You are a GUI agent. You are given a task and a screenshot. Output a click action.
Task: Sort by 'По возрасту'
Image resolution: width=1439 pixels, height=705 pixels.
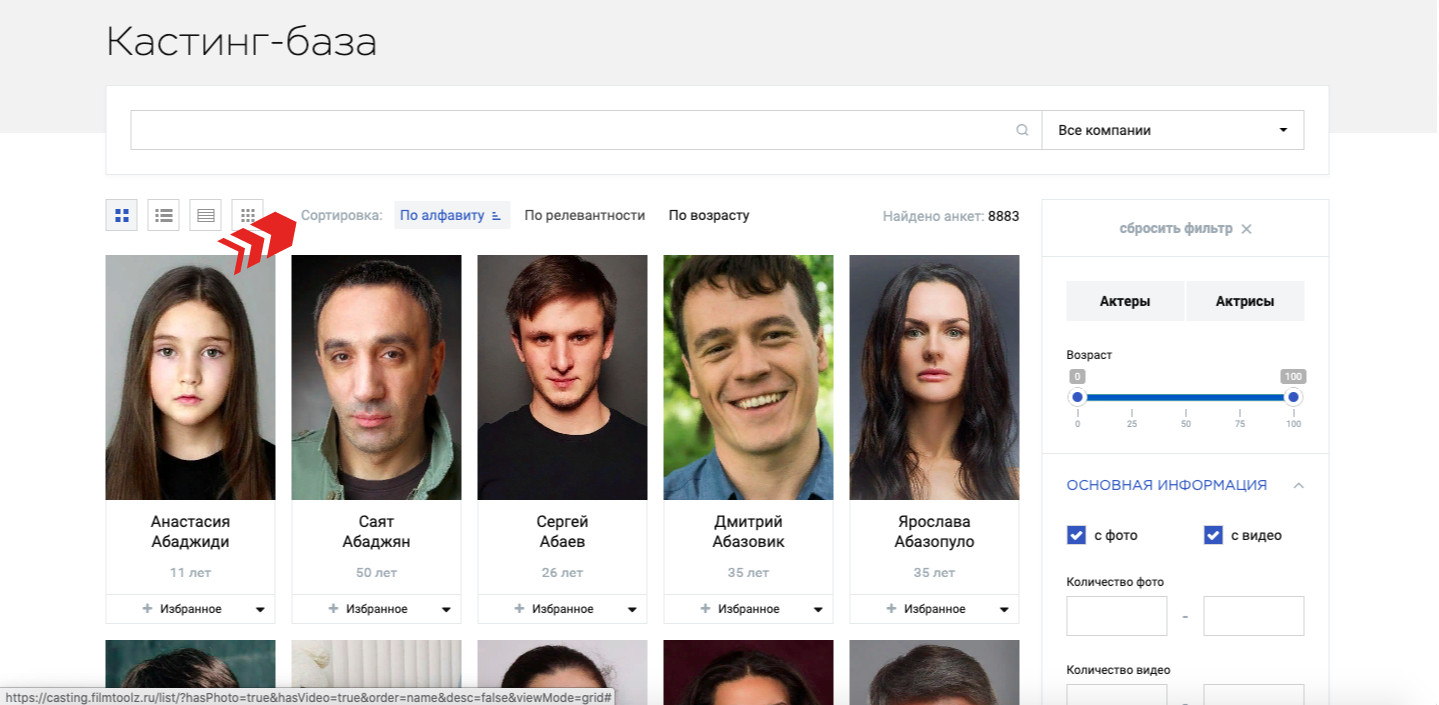709,215
